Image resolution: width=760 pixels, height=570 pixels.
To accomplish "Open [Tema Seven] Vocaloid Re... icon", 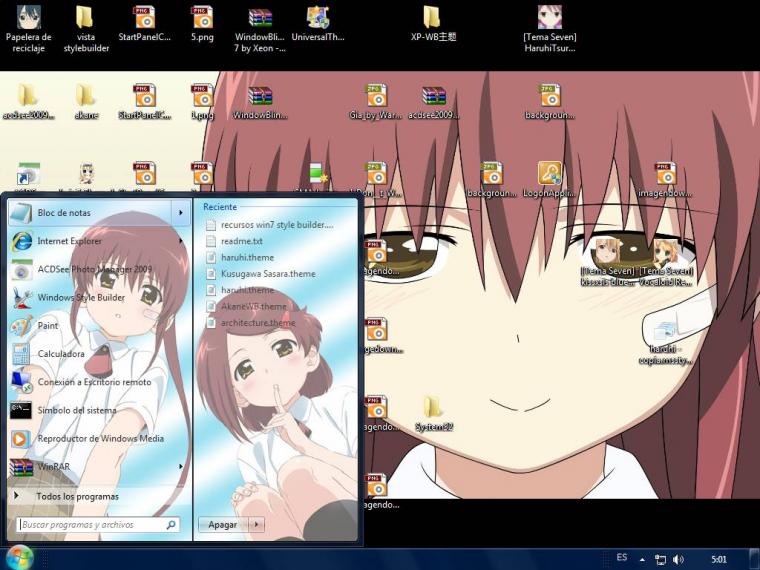I will [x=666, y=262].
